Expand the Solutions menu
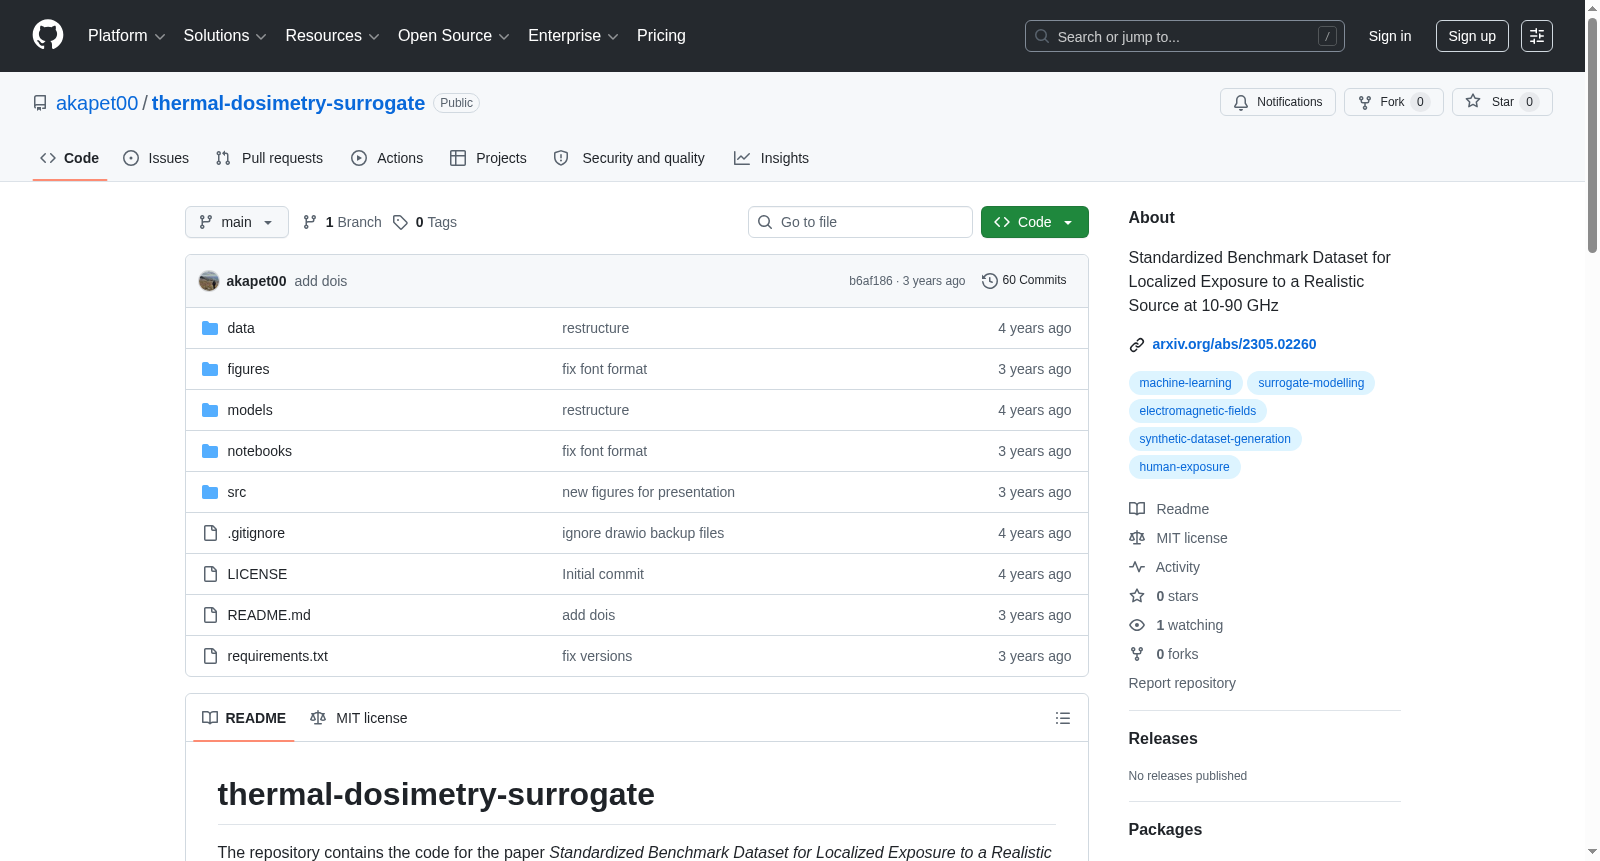 (225, 36)
